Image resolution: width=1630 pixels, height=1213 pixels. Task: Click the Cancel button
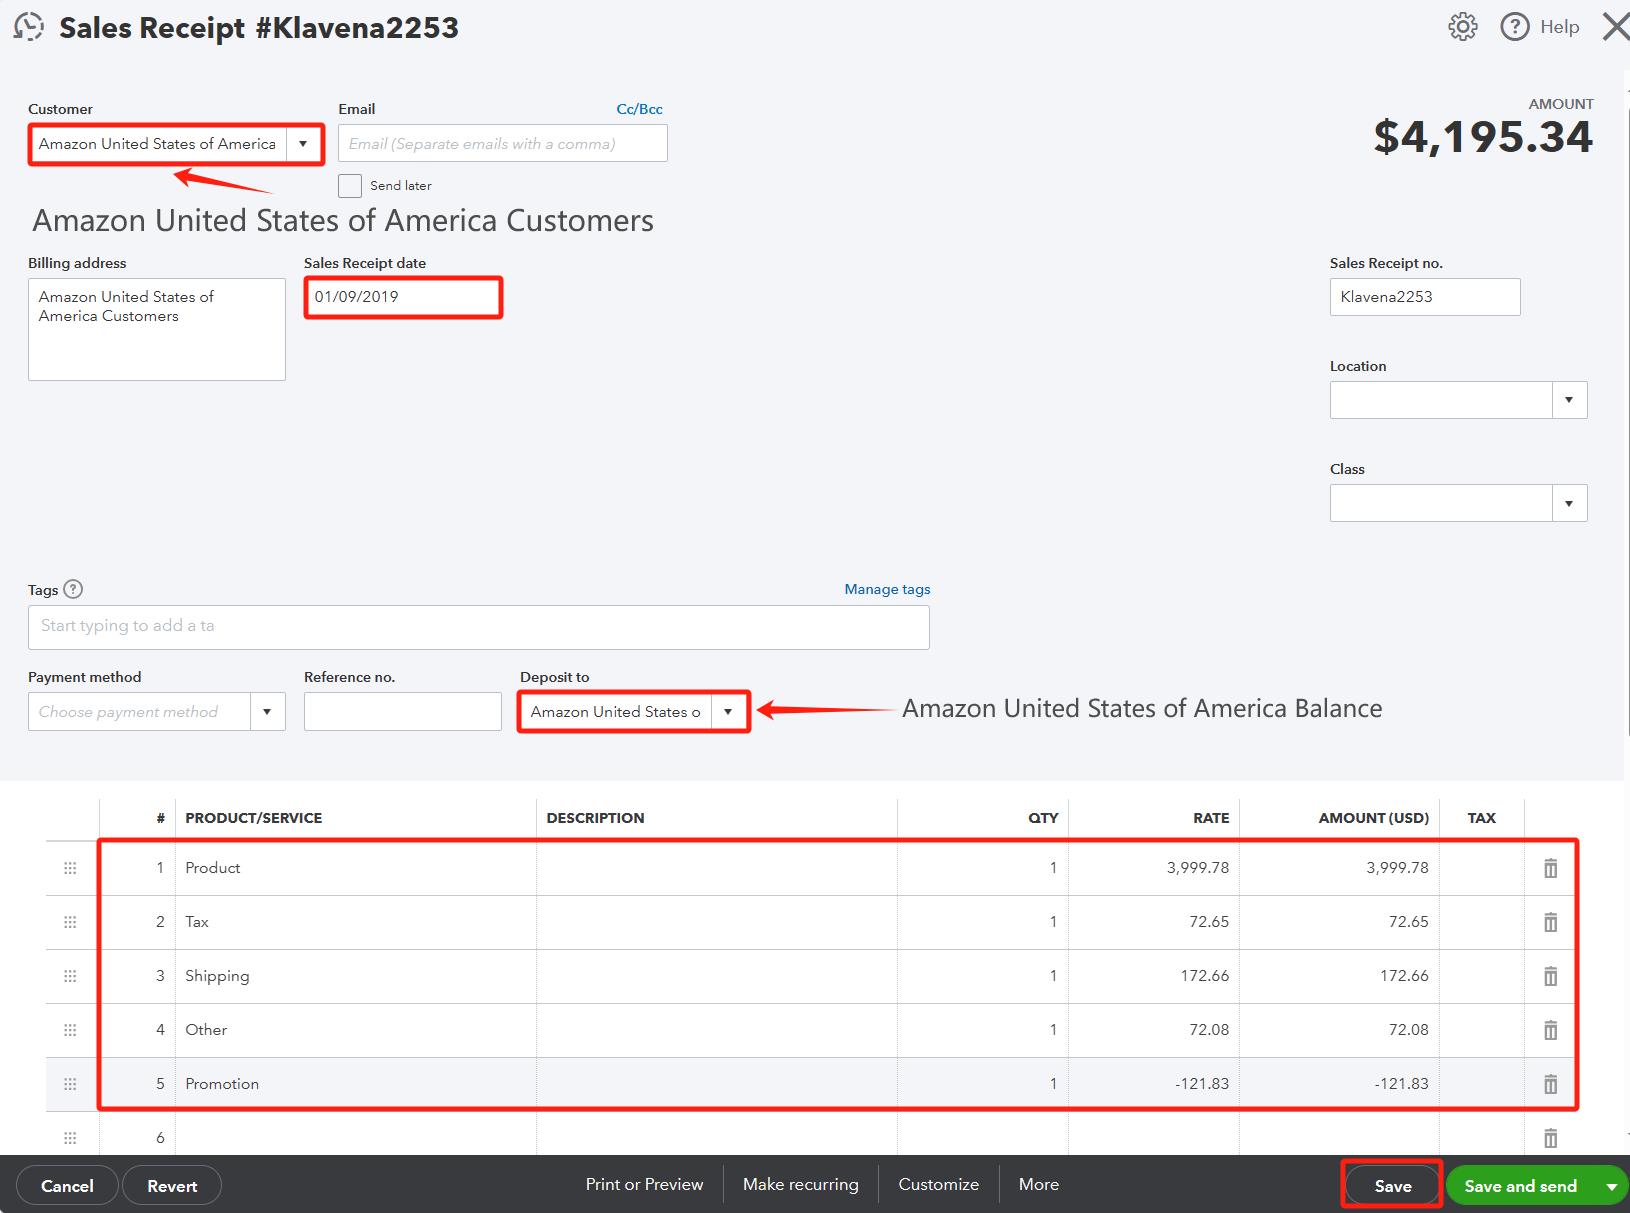(67, 1186)
